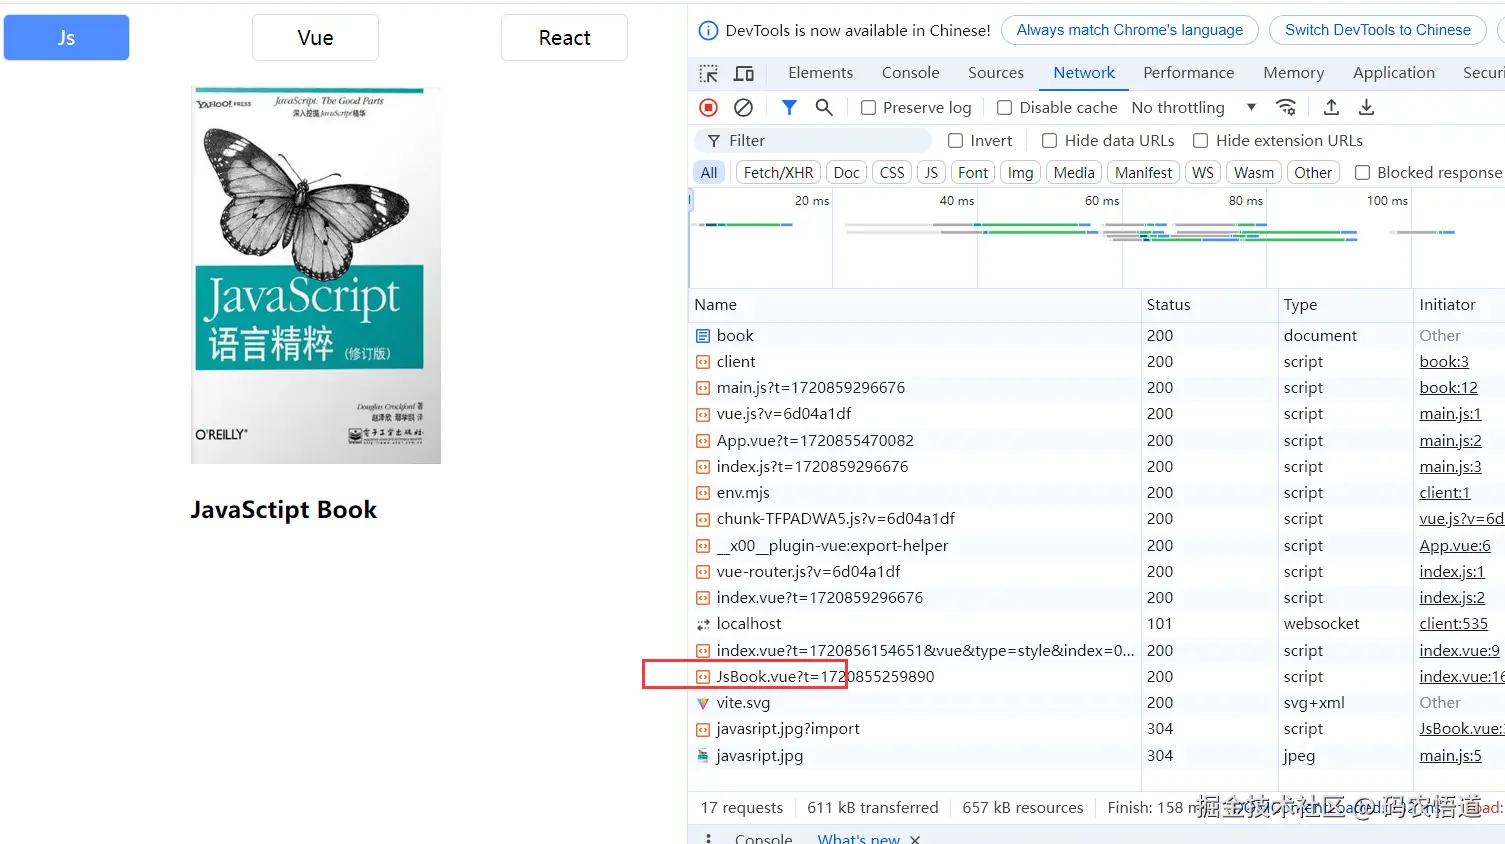Click the export HAR download icon
Image resolution: width=1505 pixels, height=844 pixels.
[1366, 107]
